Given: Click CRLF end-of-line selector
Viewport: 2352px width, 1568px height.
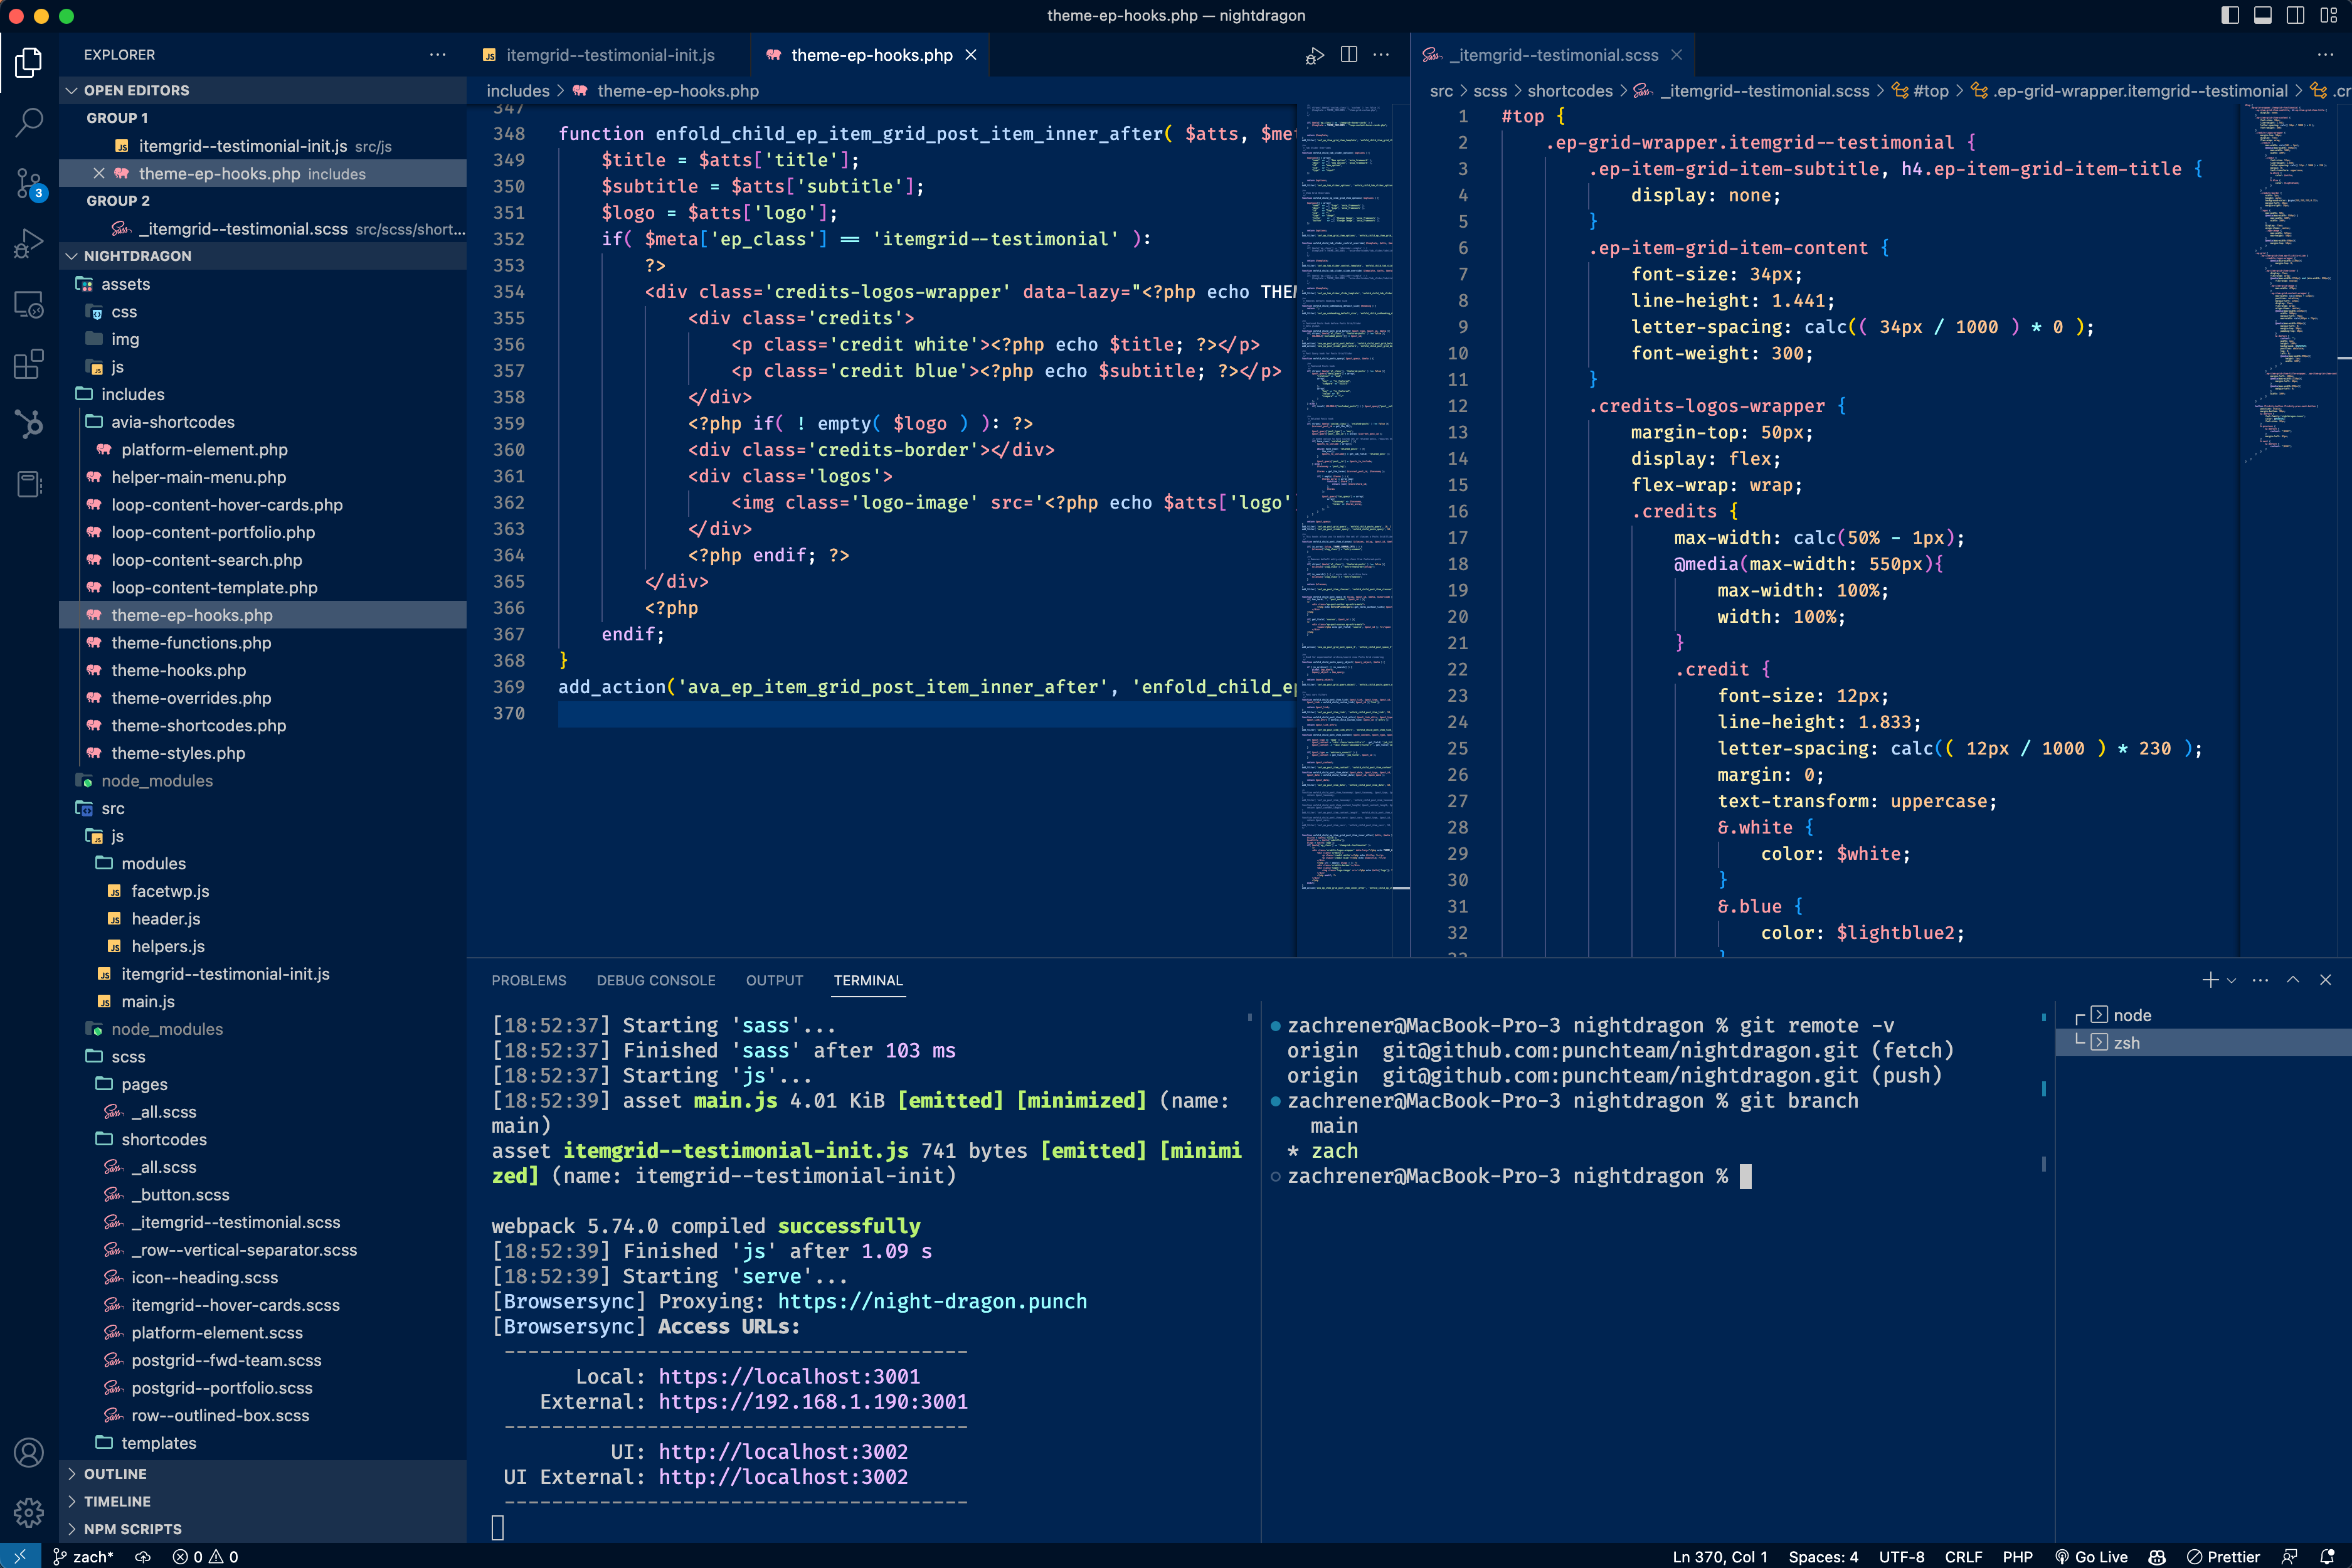Looking at the screenshot, I should pos(1963,1556).
